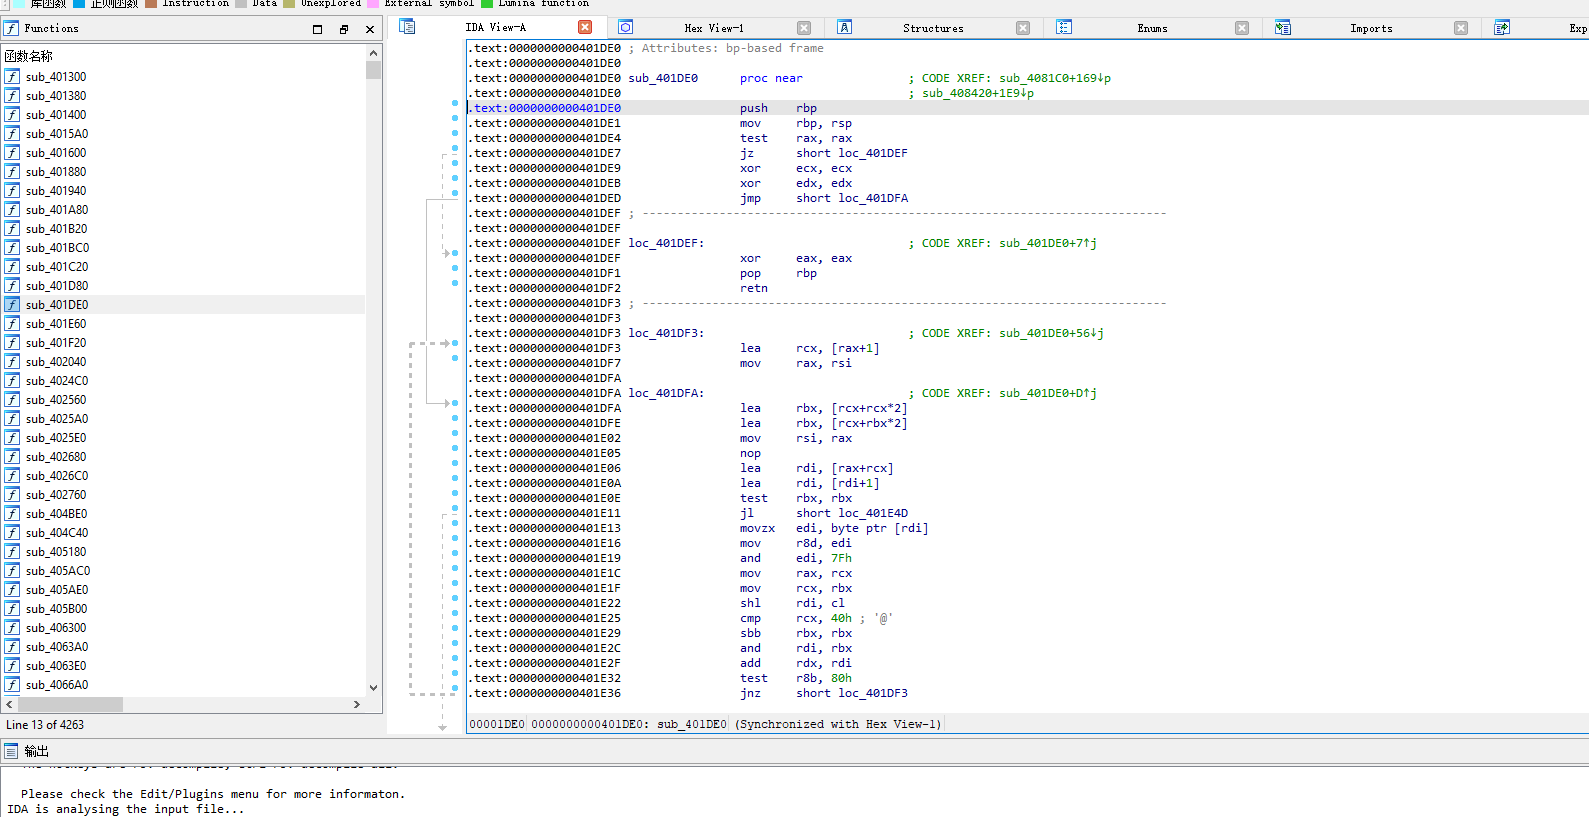Click function icon beside sub_405AC0

click(x=12, y=570)
